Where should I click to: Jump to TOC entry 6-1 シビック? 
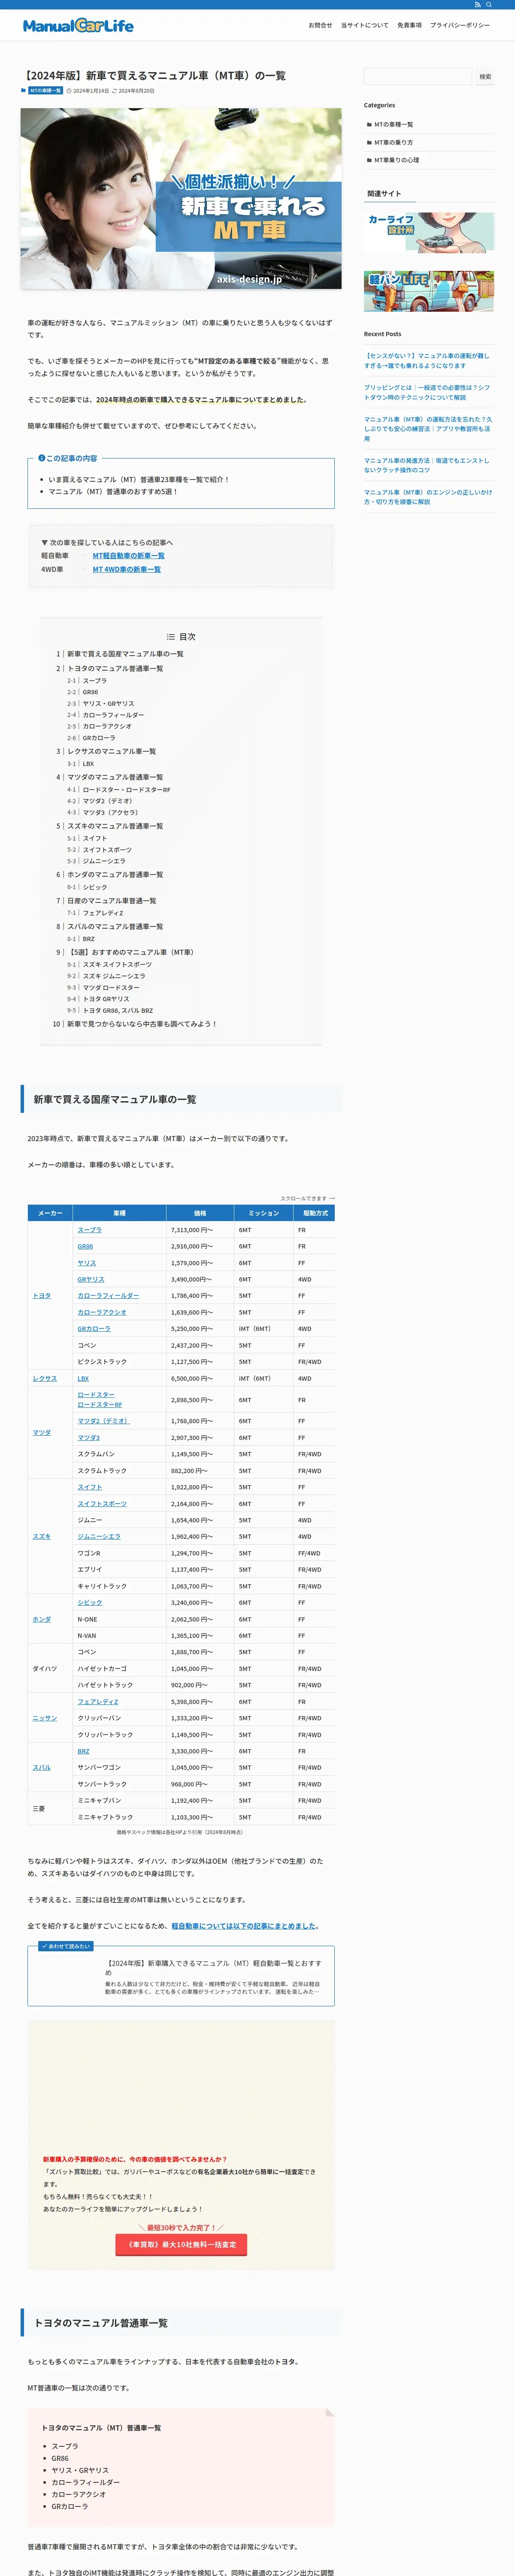pos(95,887)
